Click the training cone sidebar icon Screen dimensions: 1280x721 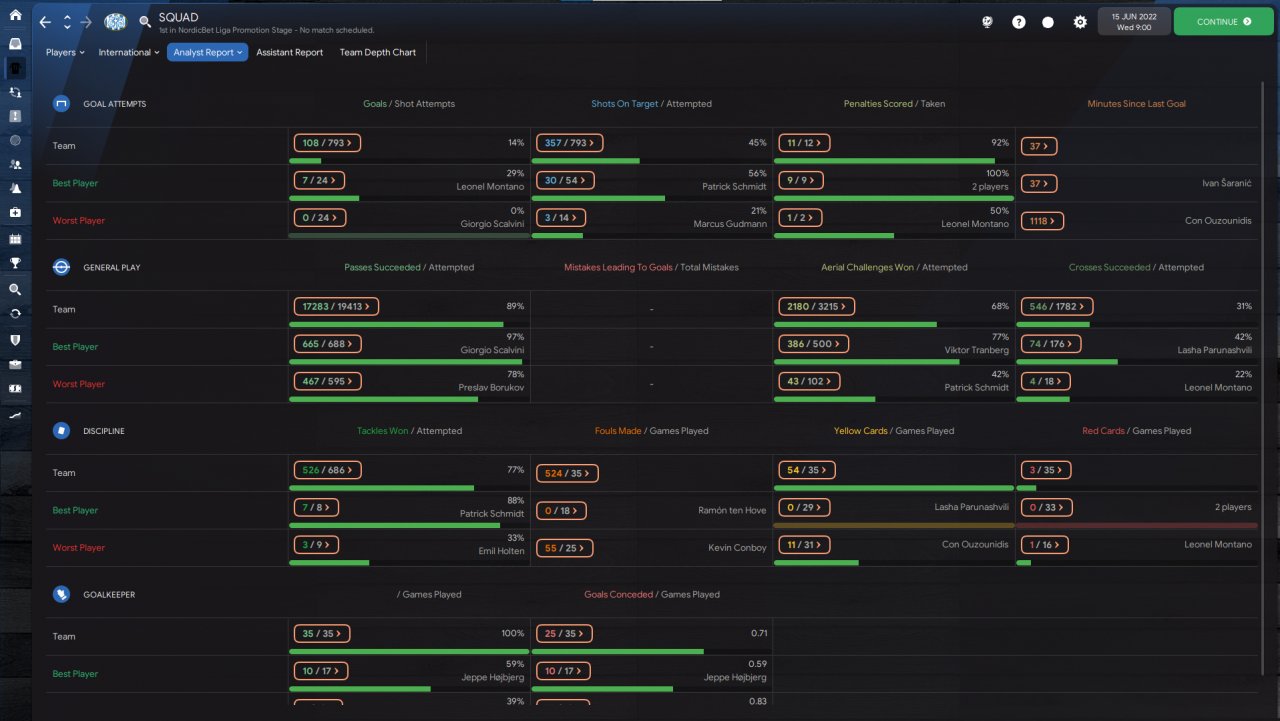[x=15, y=189]
